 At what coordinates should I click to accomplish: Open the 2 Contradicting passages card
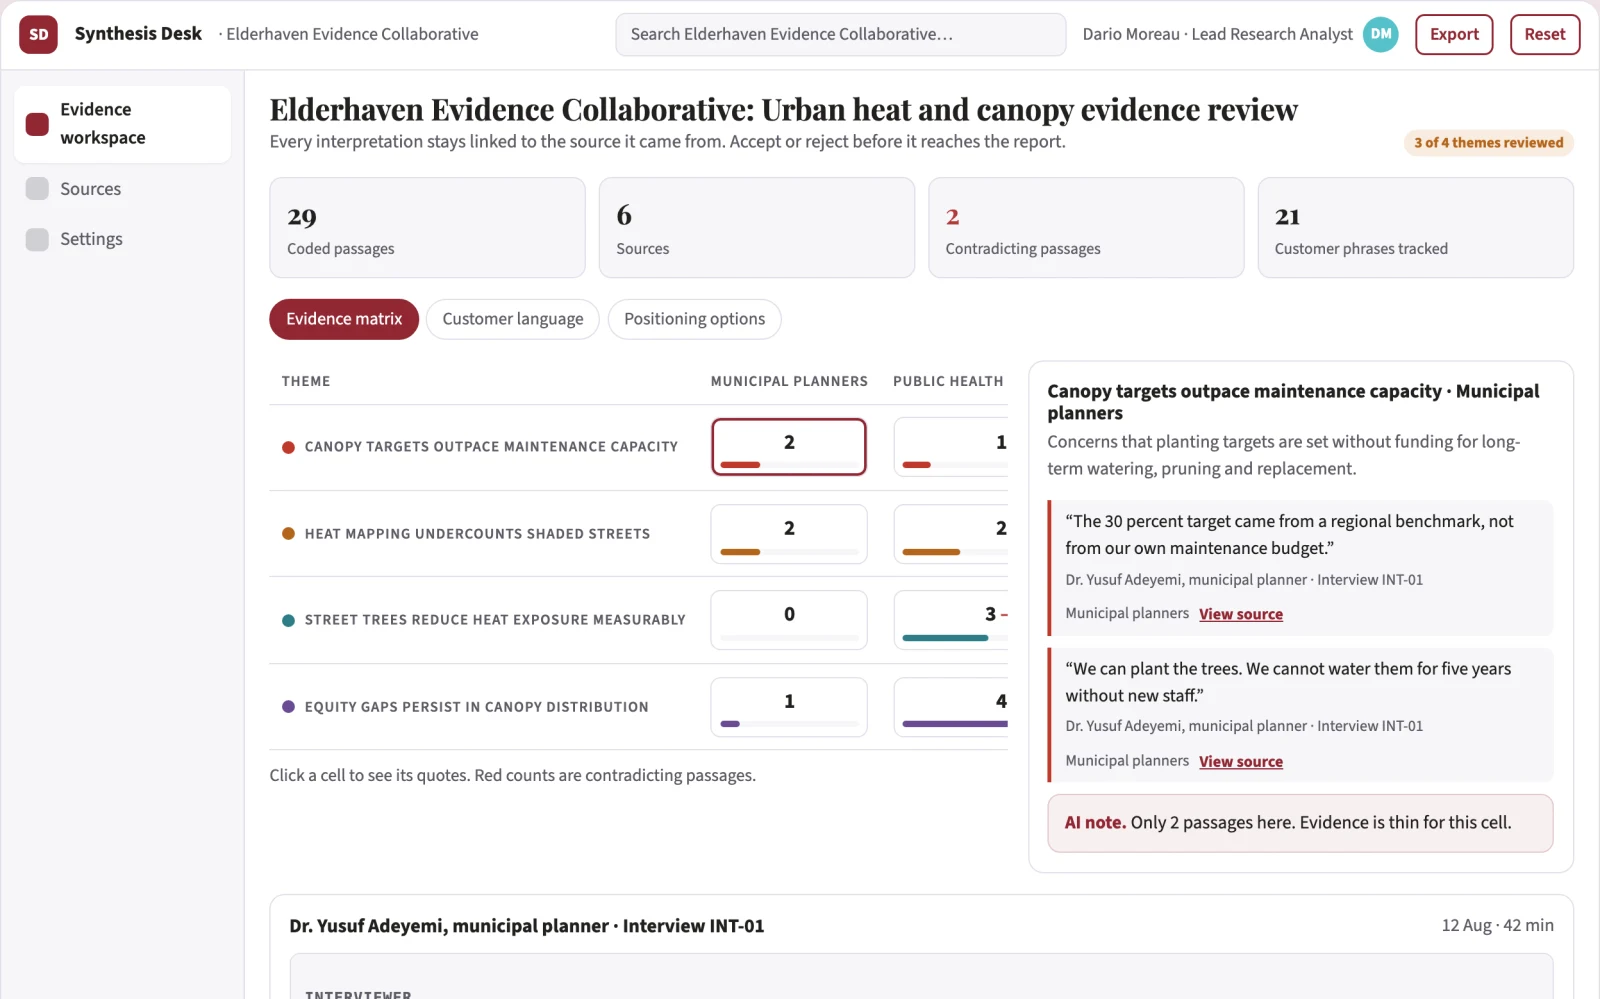1086,228
